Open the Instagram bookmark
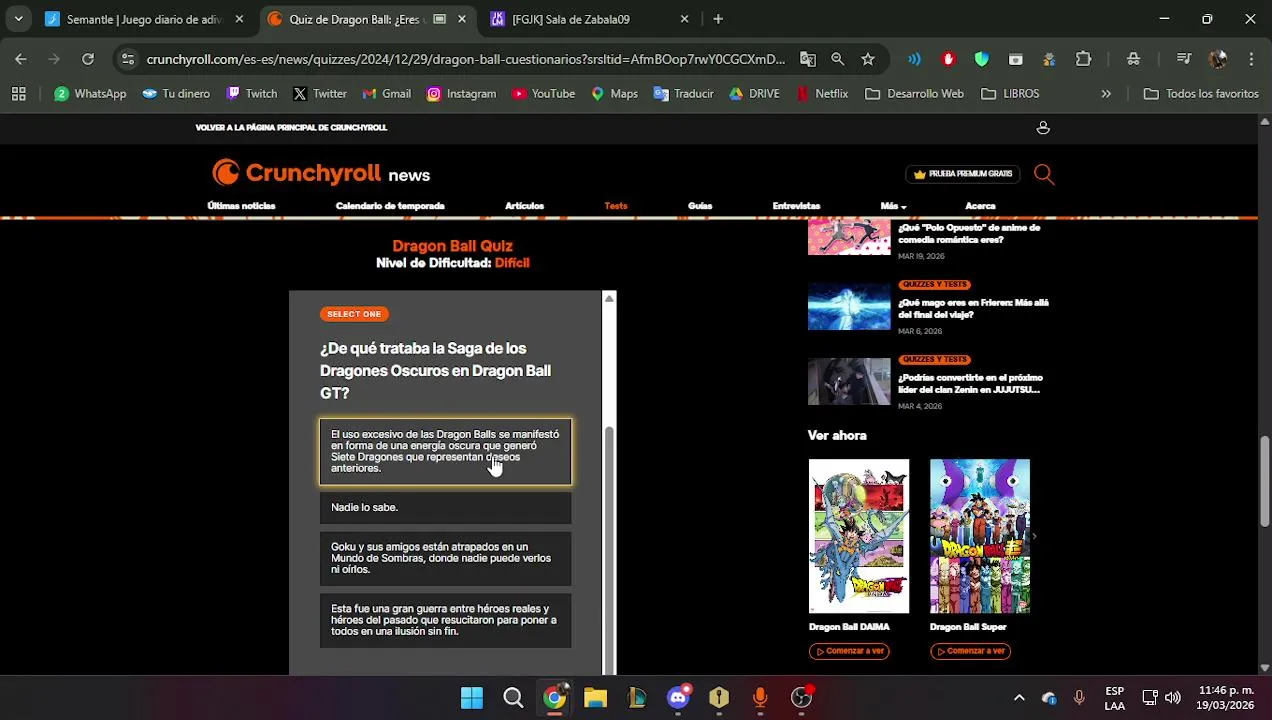The height and width of the screenshot is (720, 1272). pyautogui.click(x=461, y=93)
